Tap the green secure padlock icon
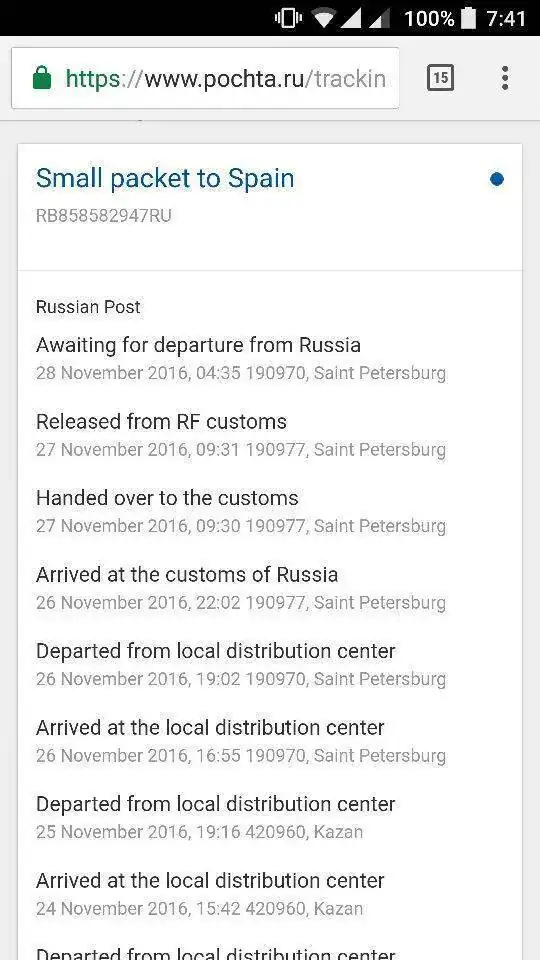540x960 pixels. (42, 78)
